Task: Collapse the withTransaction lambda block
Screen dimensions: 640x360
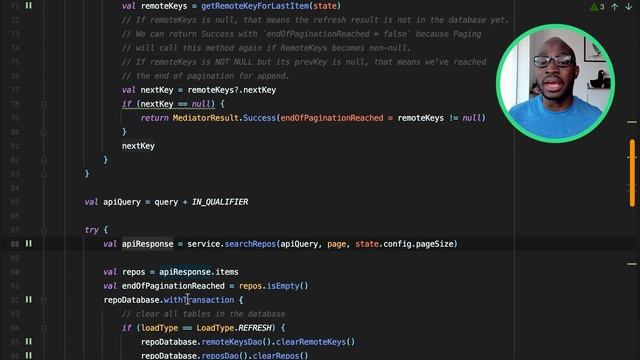Action: pyautogui.click(x=44, y=300)
